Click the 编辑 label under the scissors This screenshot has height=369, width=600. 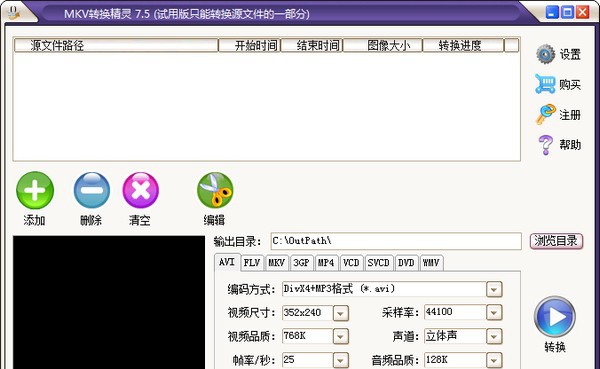tap(214, 220)
